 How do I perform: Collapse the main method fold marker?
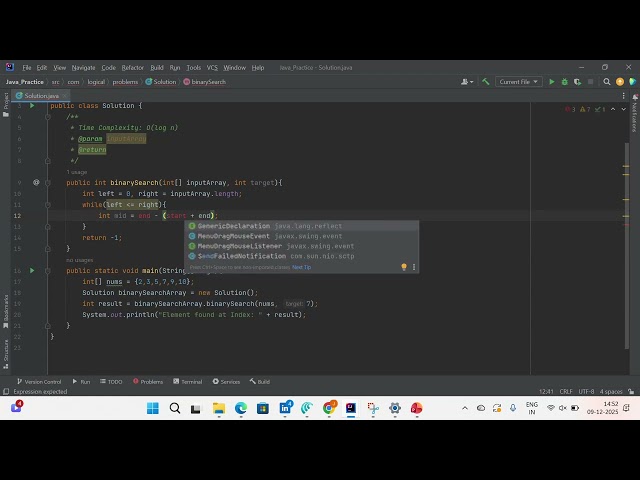48,271
